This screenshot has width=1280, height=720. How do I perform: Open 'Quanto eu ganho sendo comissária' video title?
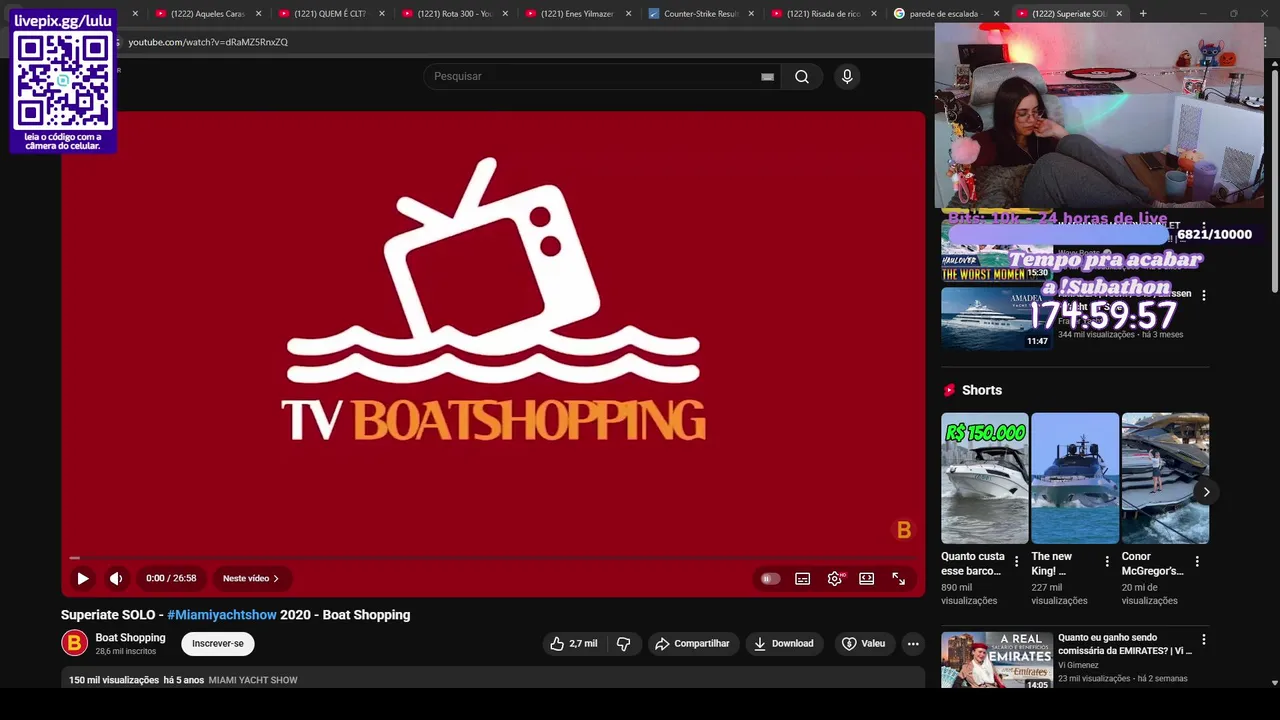[x=1125, y=644]
